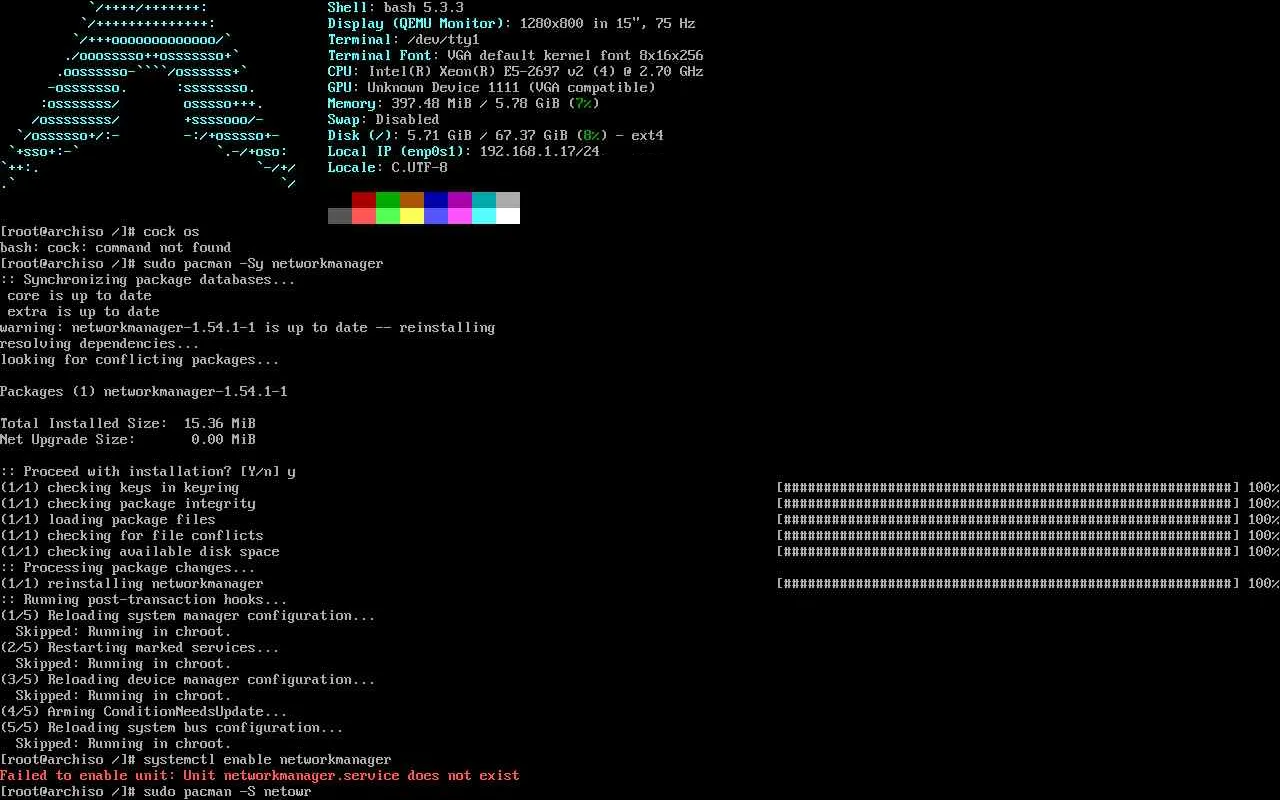The image size is (1280, 800).
Task: Click the 'Proceed with installation? [Y/n]' prompt
Action: 147,472
